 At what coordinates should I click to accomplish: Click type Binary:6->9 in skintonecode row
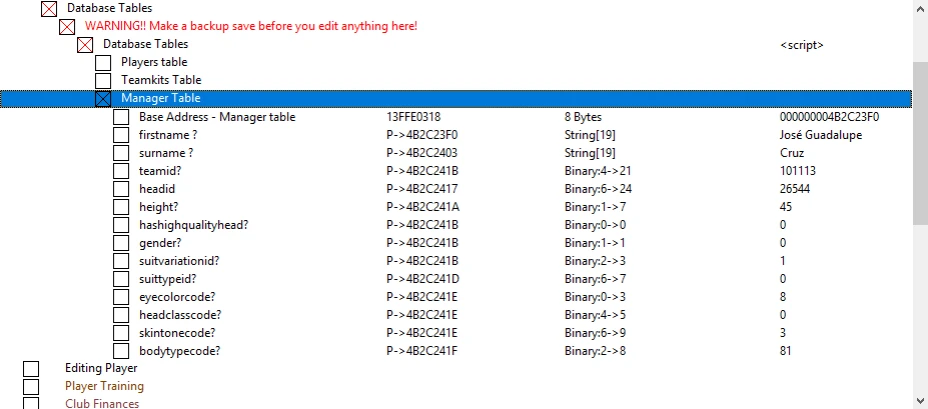tap(595, 333)
